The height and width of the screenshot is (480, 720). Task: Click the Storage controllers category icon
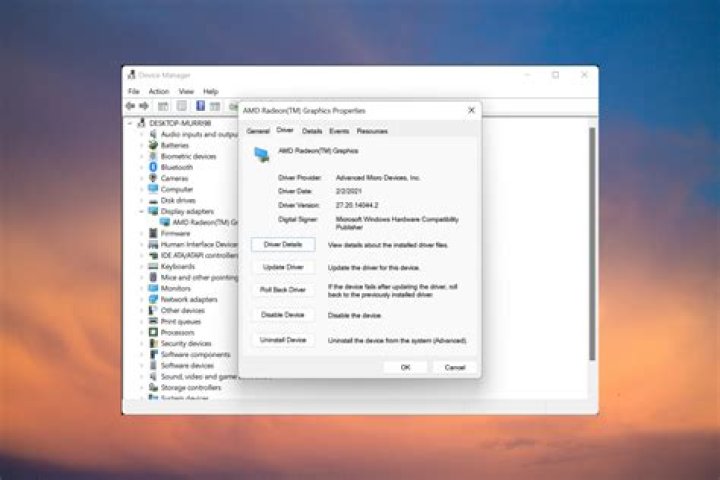pos(153,387)
